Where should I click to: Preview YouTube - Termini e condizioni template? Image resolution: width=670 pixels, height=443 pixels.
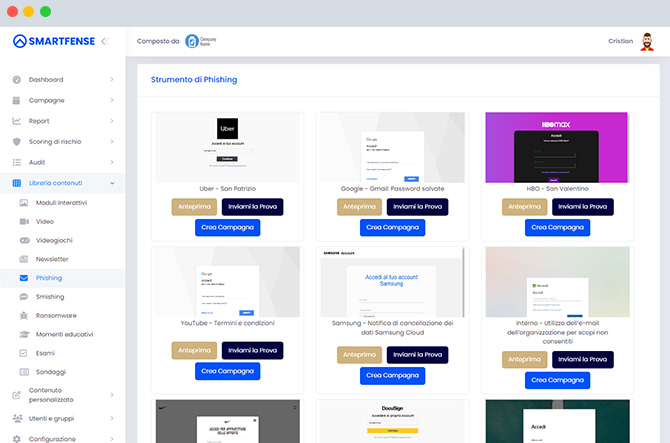pyautogui.click(x=194, y=351)
